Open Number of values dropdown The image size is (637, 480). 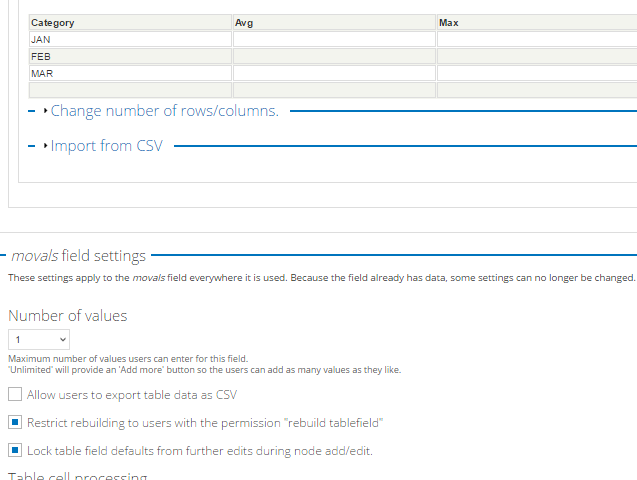39,339
